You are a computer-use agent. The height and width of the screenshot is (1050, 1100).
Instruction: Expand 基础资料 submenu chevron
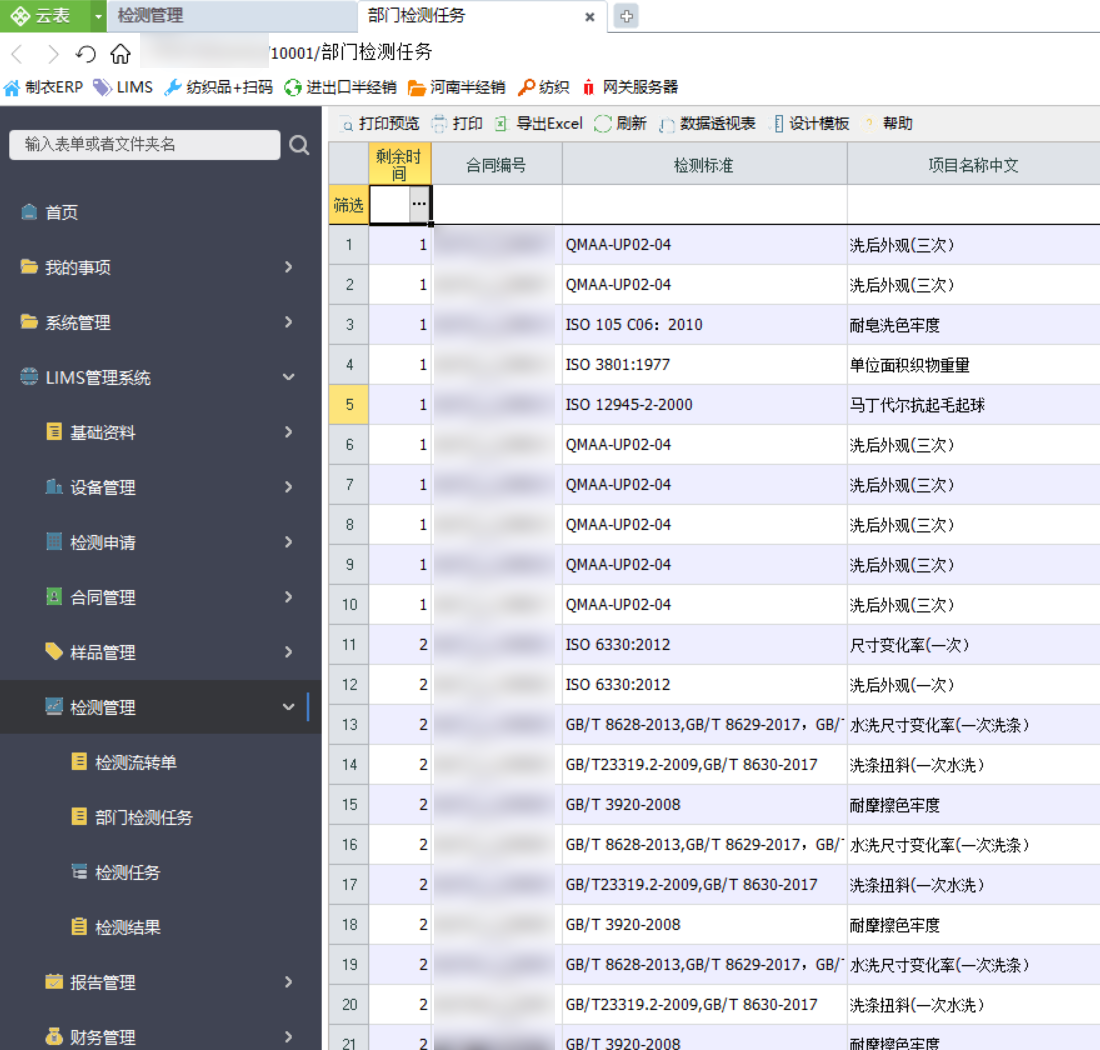coord(288,432)
